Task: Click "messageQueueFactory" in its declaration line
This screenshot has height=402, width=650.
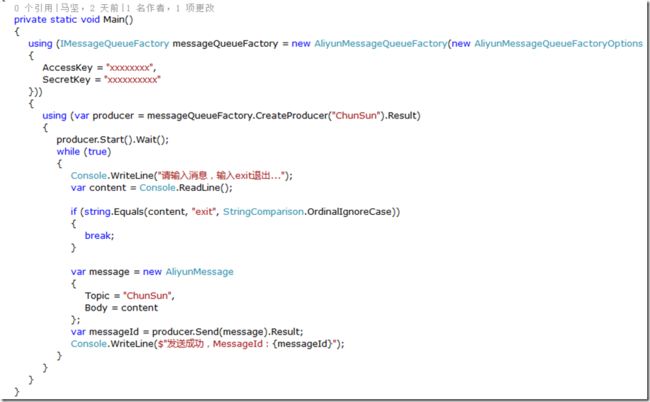Action: tap(225, 44)
